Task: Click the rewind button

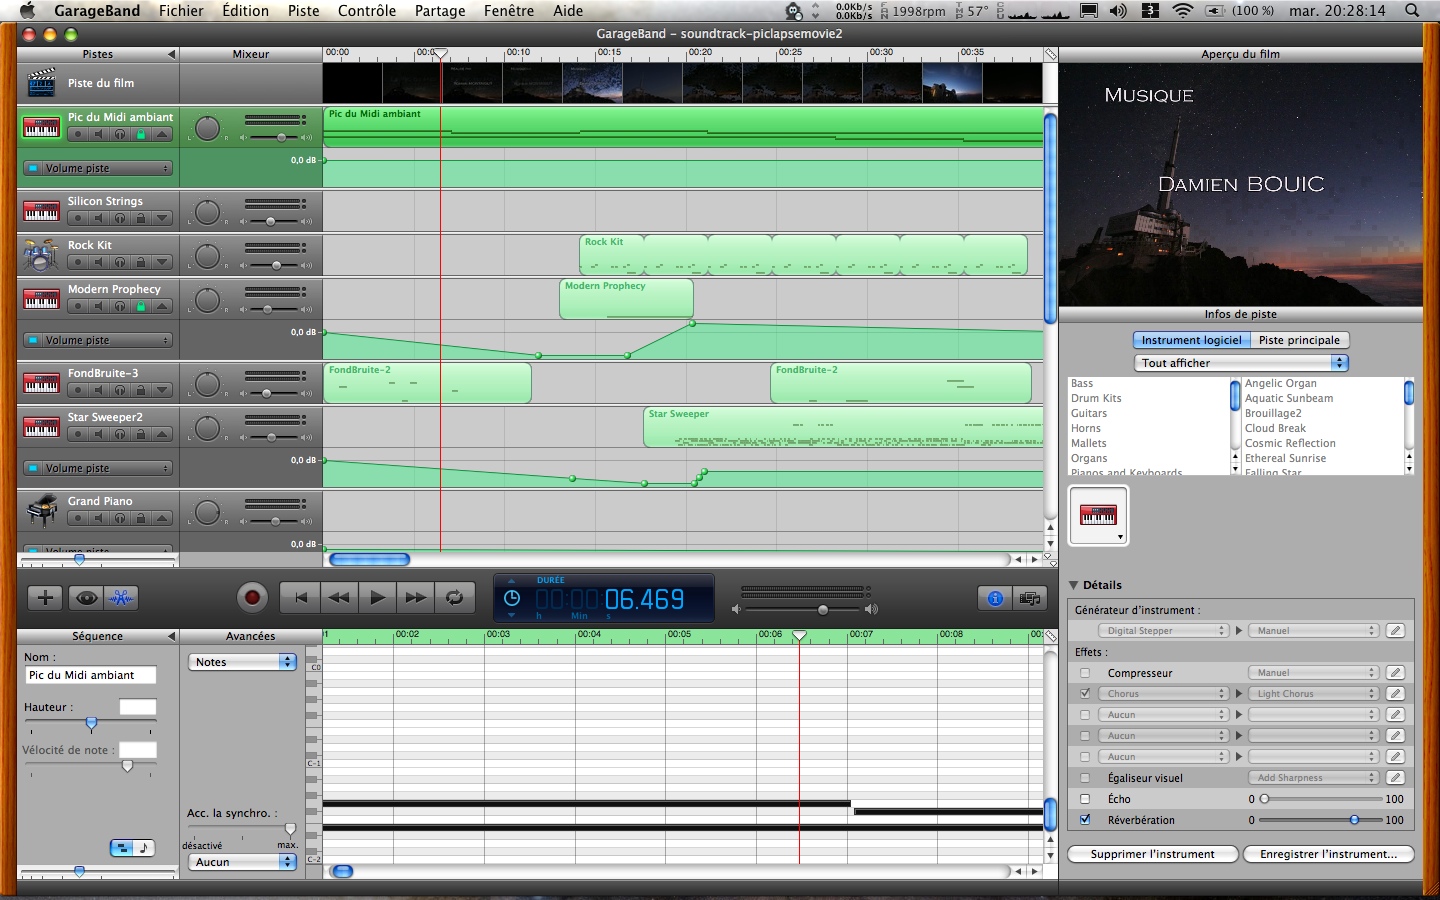Action: [339, 598]
